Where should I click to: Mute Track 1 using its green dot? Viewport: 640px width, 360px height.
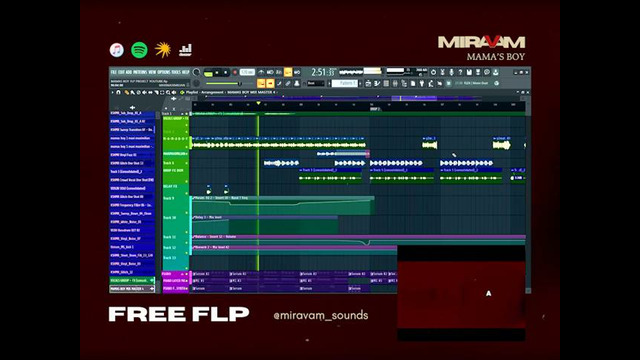click(187, 114)
